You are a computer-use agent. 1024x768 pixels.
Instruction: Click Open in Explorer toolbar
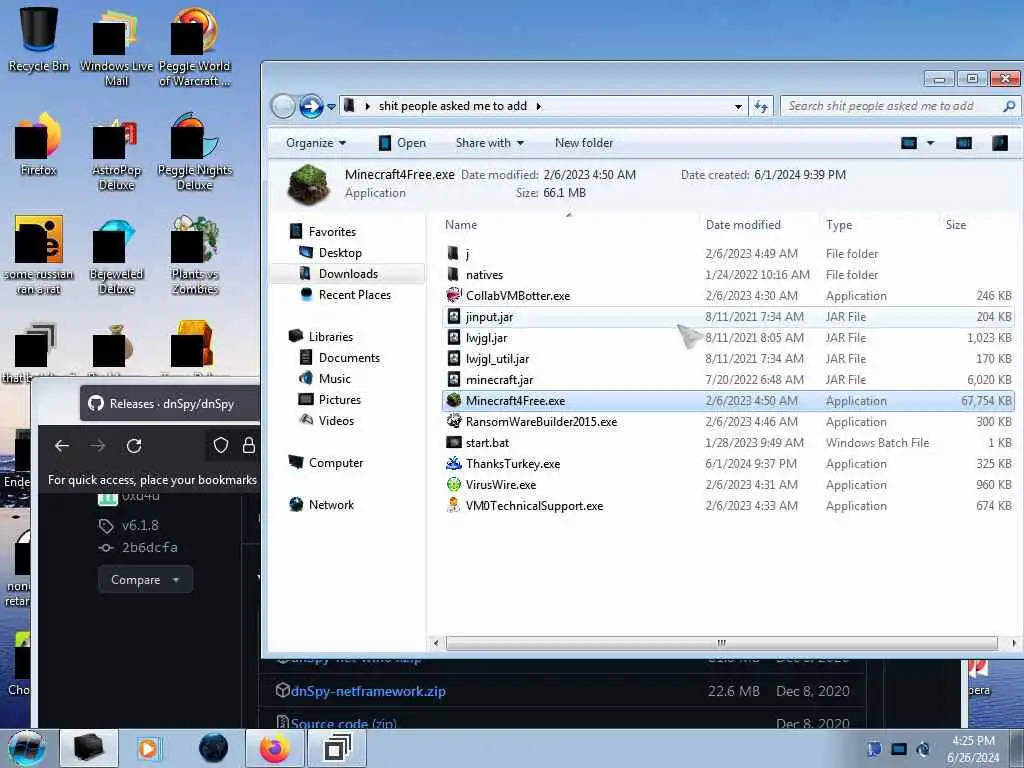pos(402,143)
